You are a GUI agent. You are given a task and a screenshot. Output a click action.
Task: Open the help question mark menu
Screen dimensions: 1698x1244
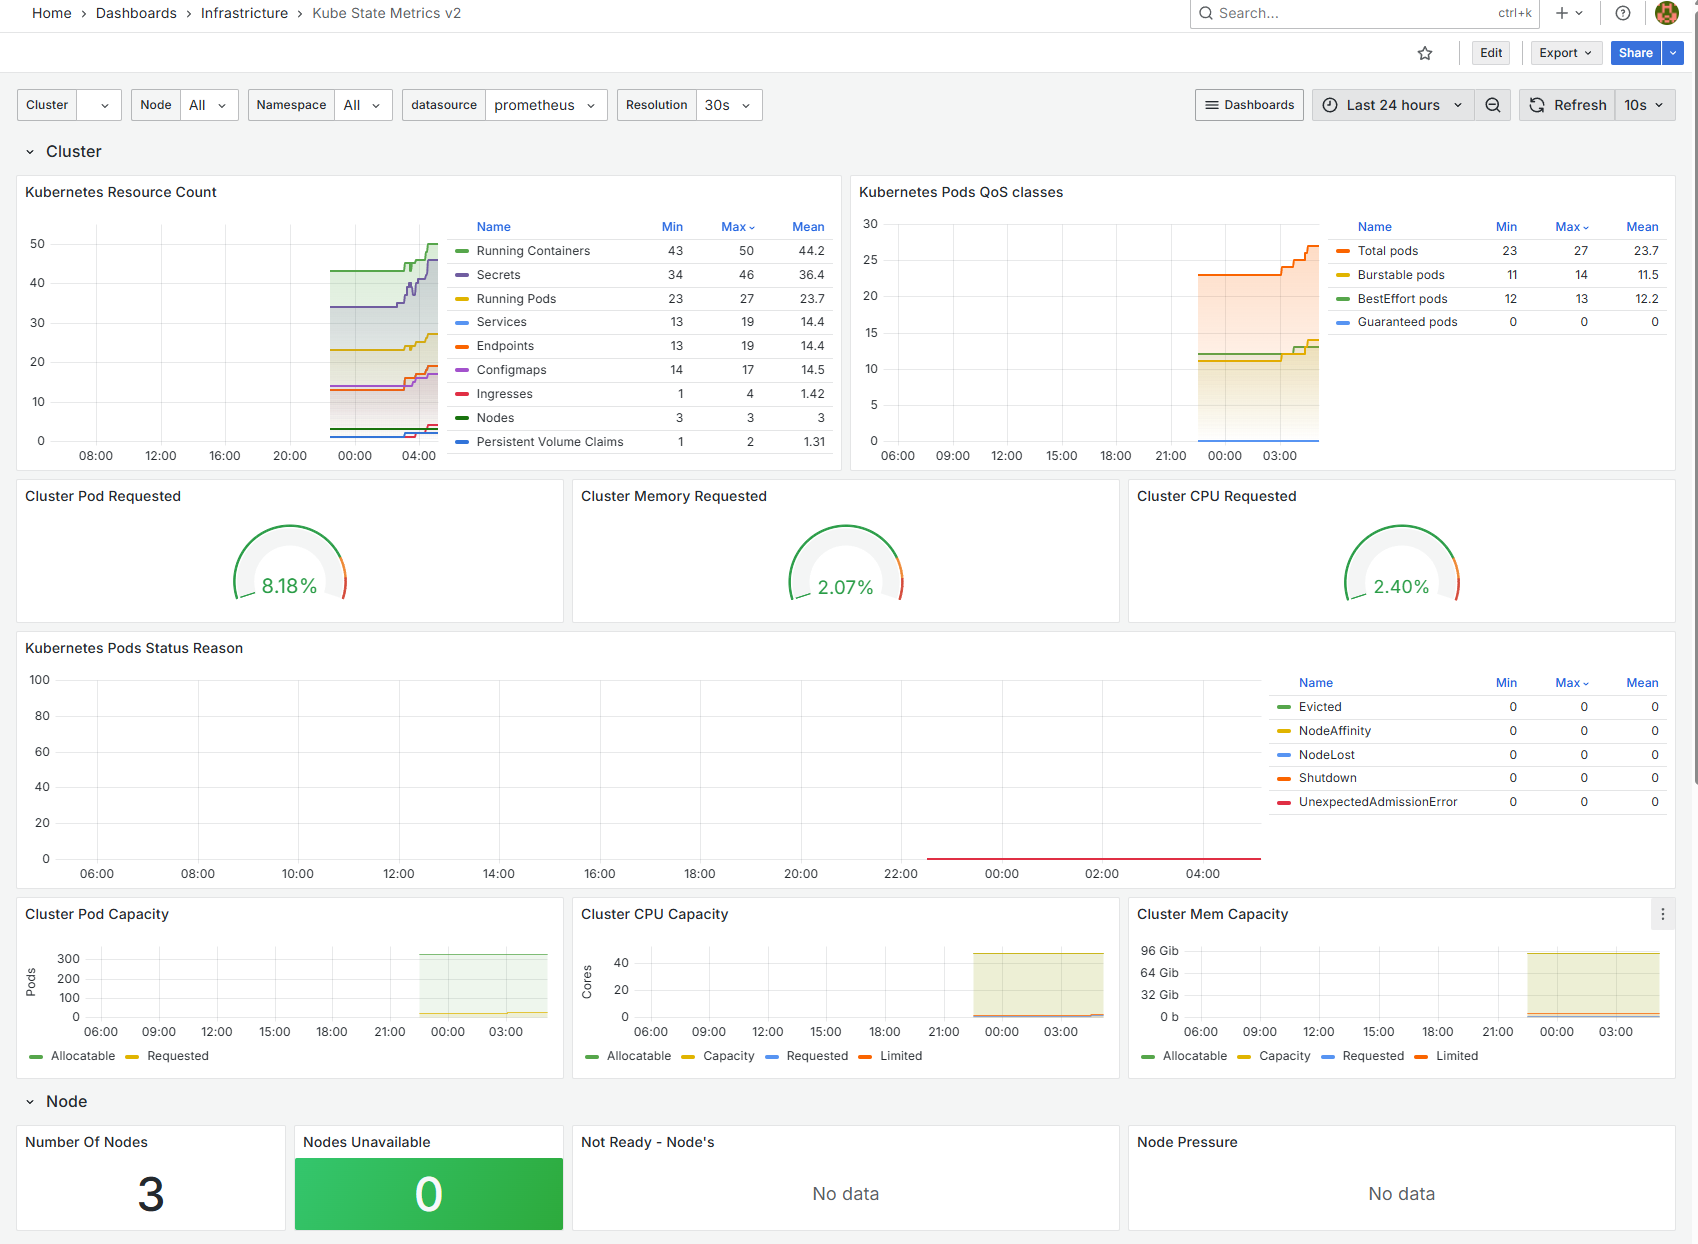pyautogui.click(x=1623, y=13)
